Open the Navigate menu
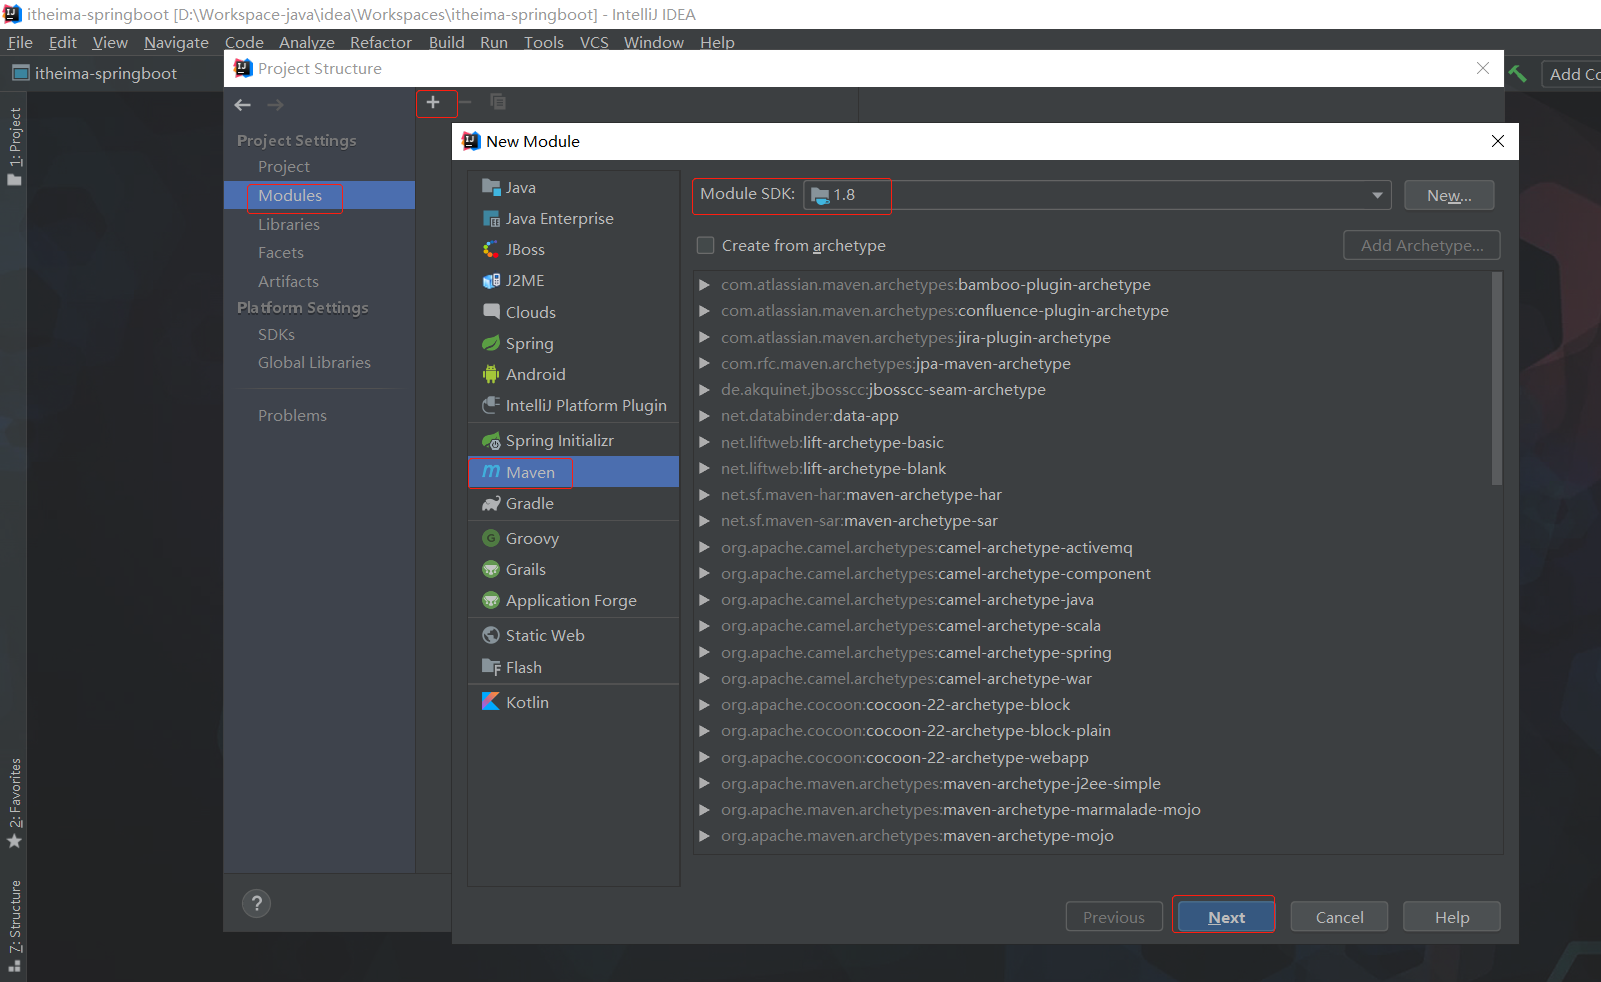The image size is (1601, 982). [x=176, y=42]
